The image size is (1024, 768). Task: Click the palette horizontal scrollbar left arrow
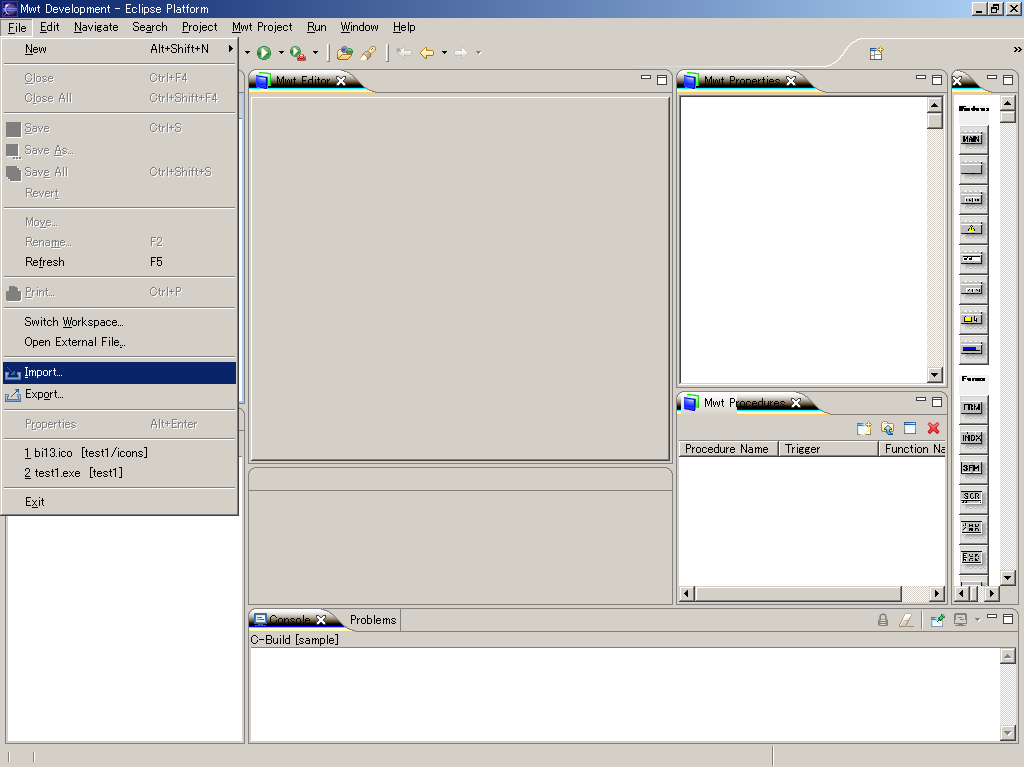pos(960,594)
